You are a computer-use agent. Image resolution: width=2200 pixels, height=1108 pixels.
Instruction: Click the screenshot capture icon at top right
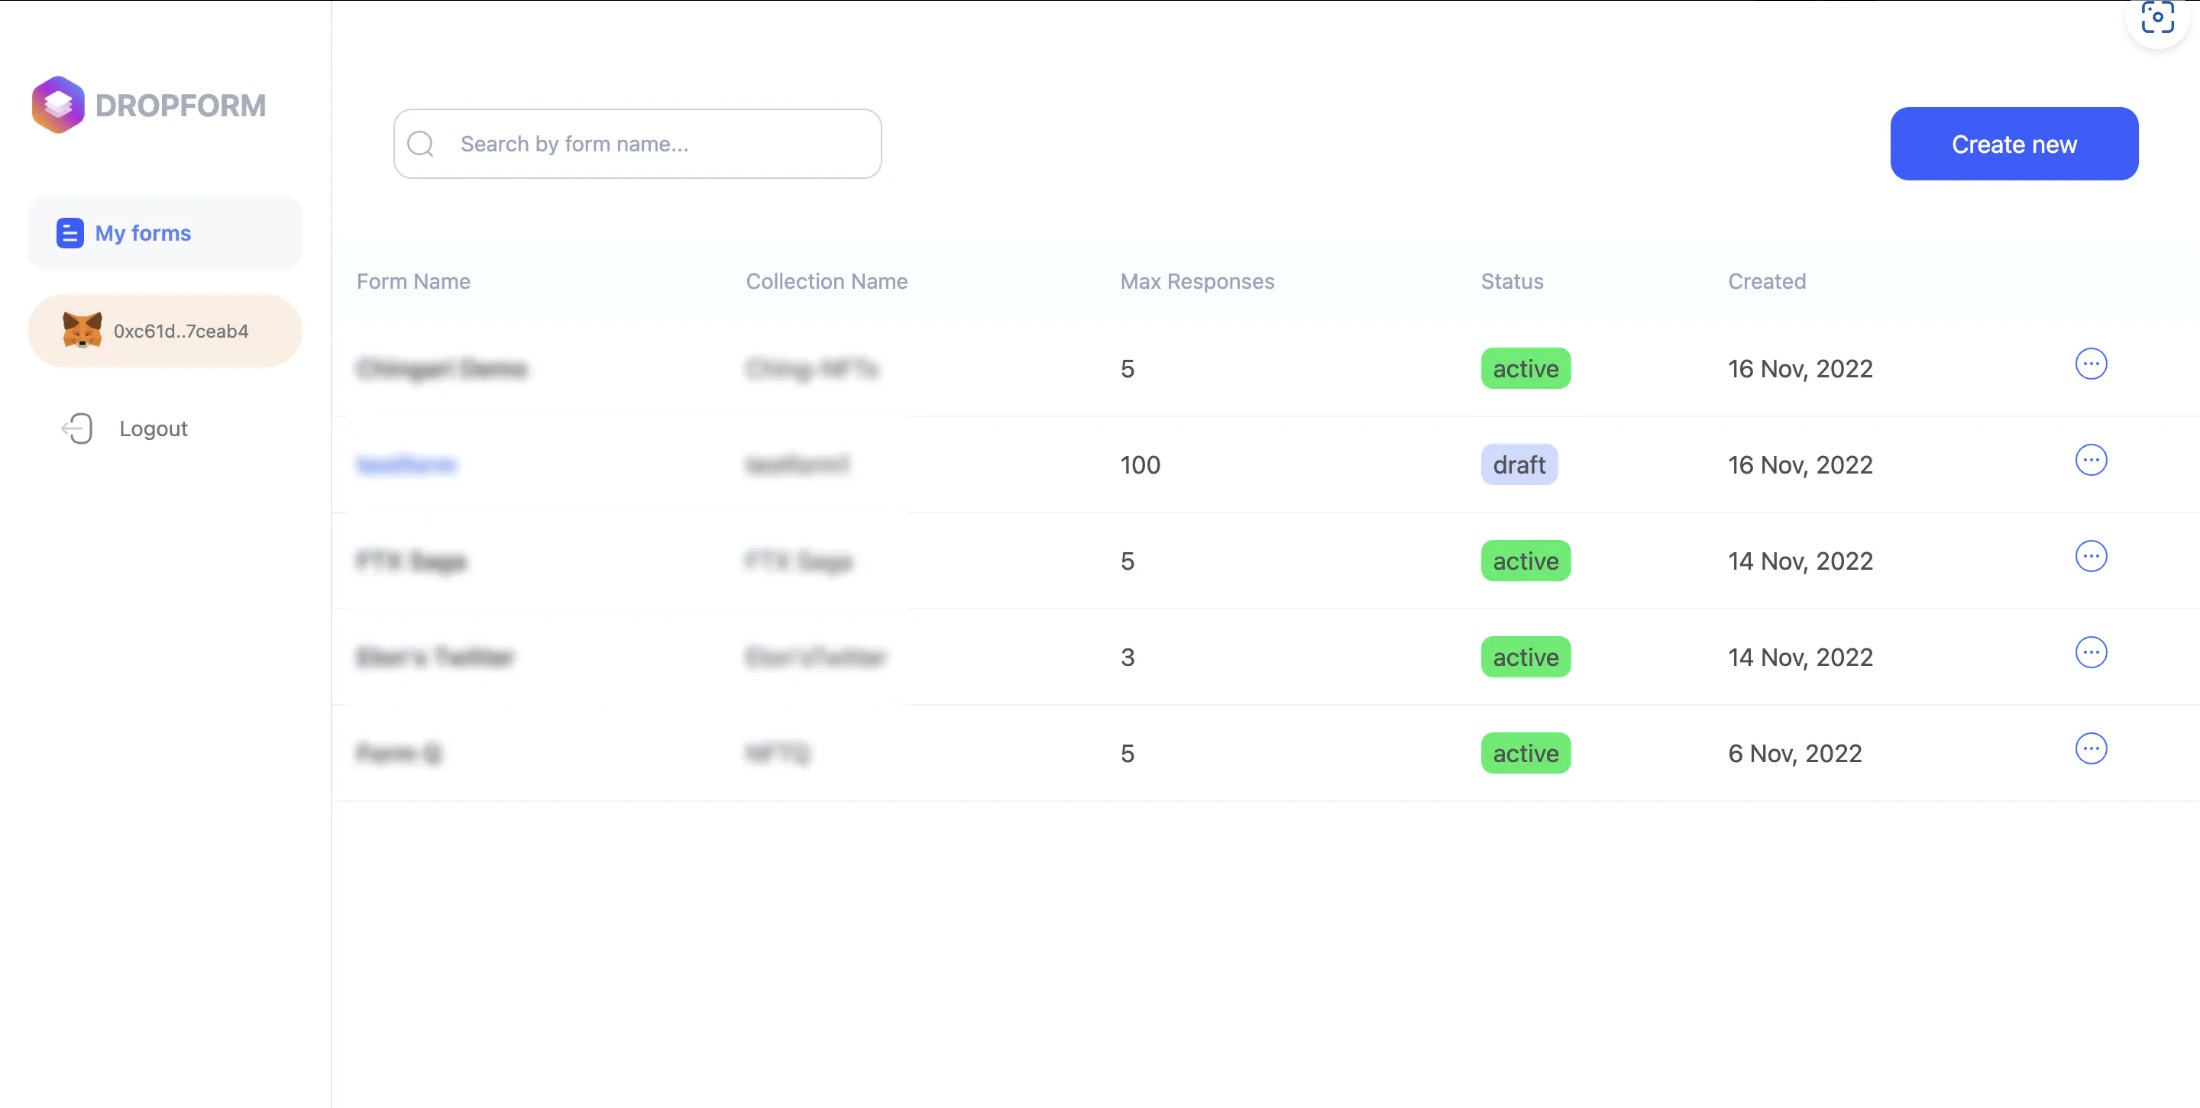[x=2157, y=17]
